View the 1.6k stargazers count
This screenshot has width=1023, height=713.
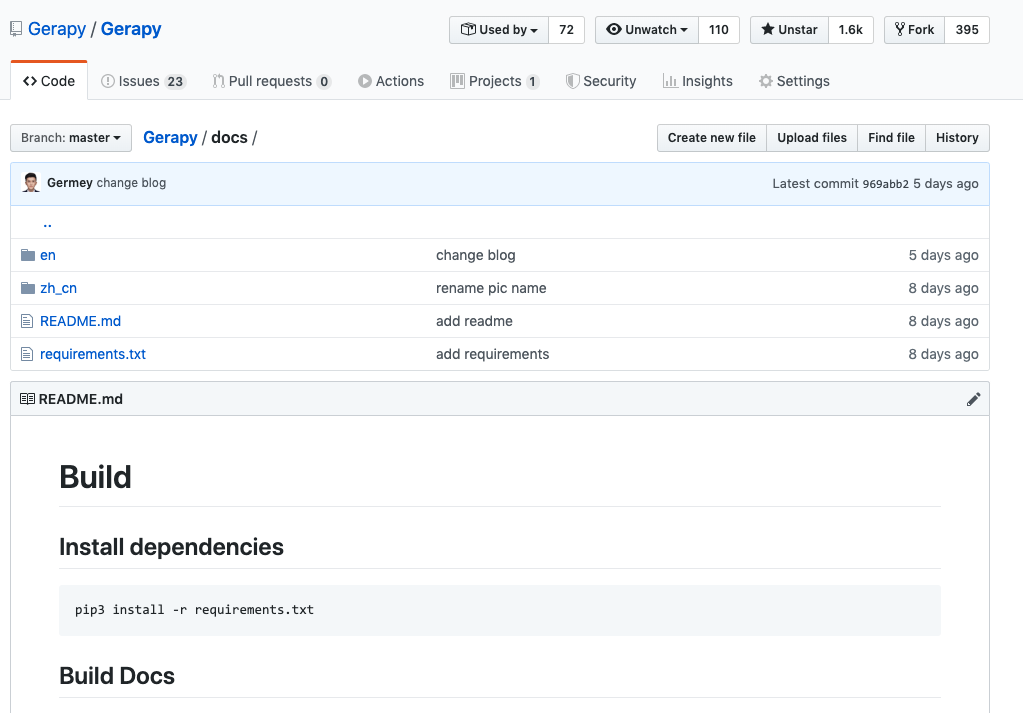click(x=851, y=30)
